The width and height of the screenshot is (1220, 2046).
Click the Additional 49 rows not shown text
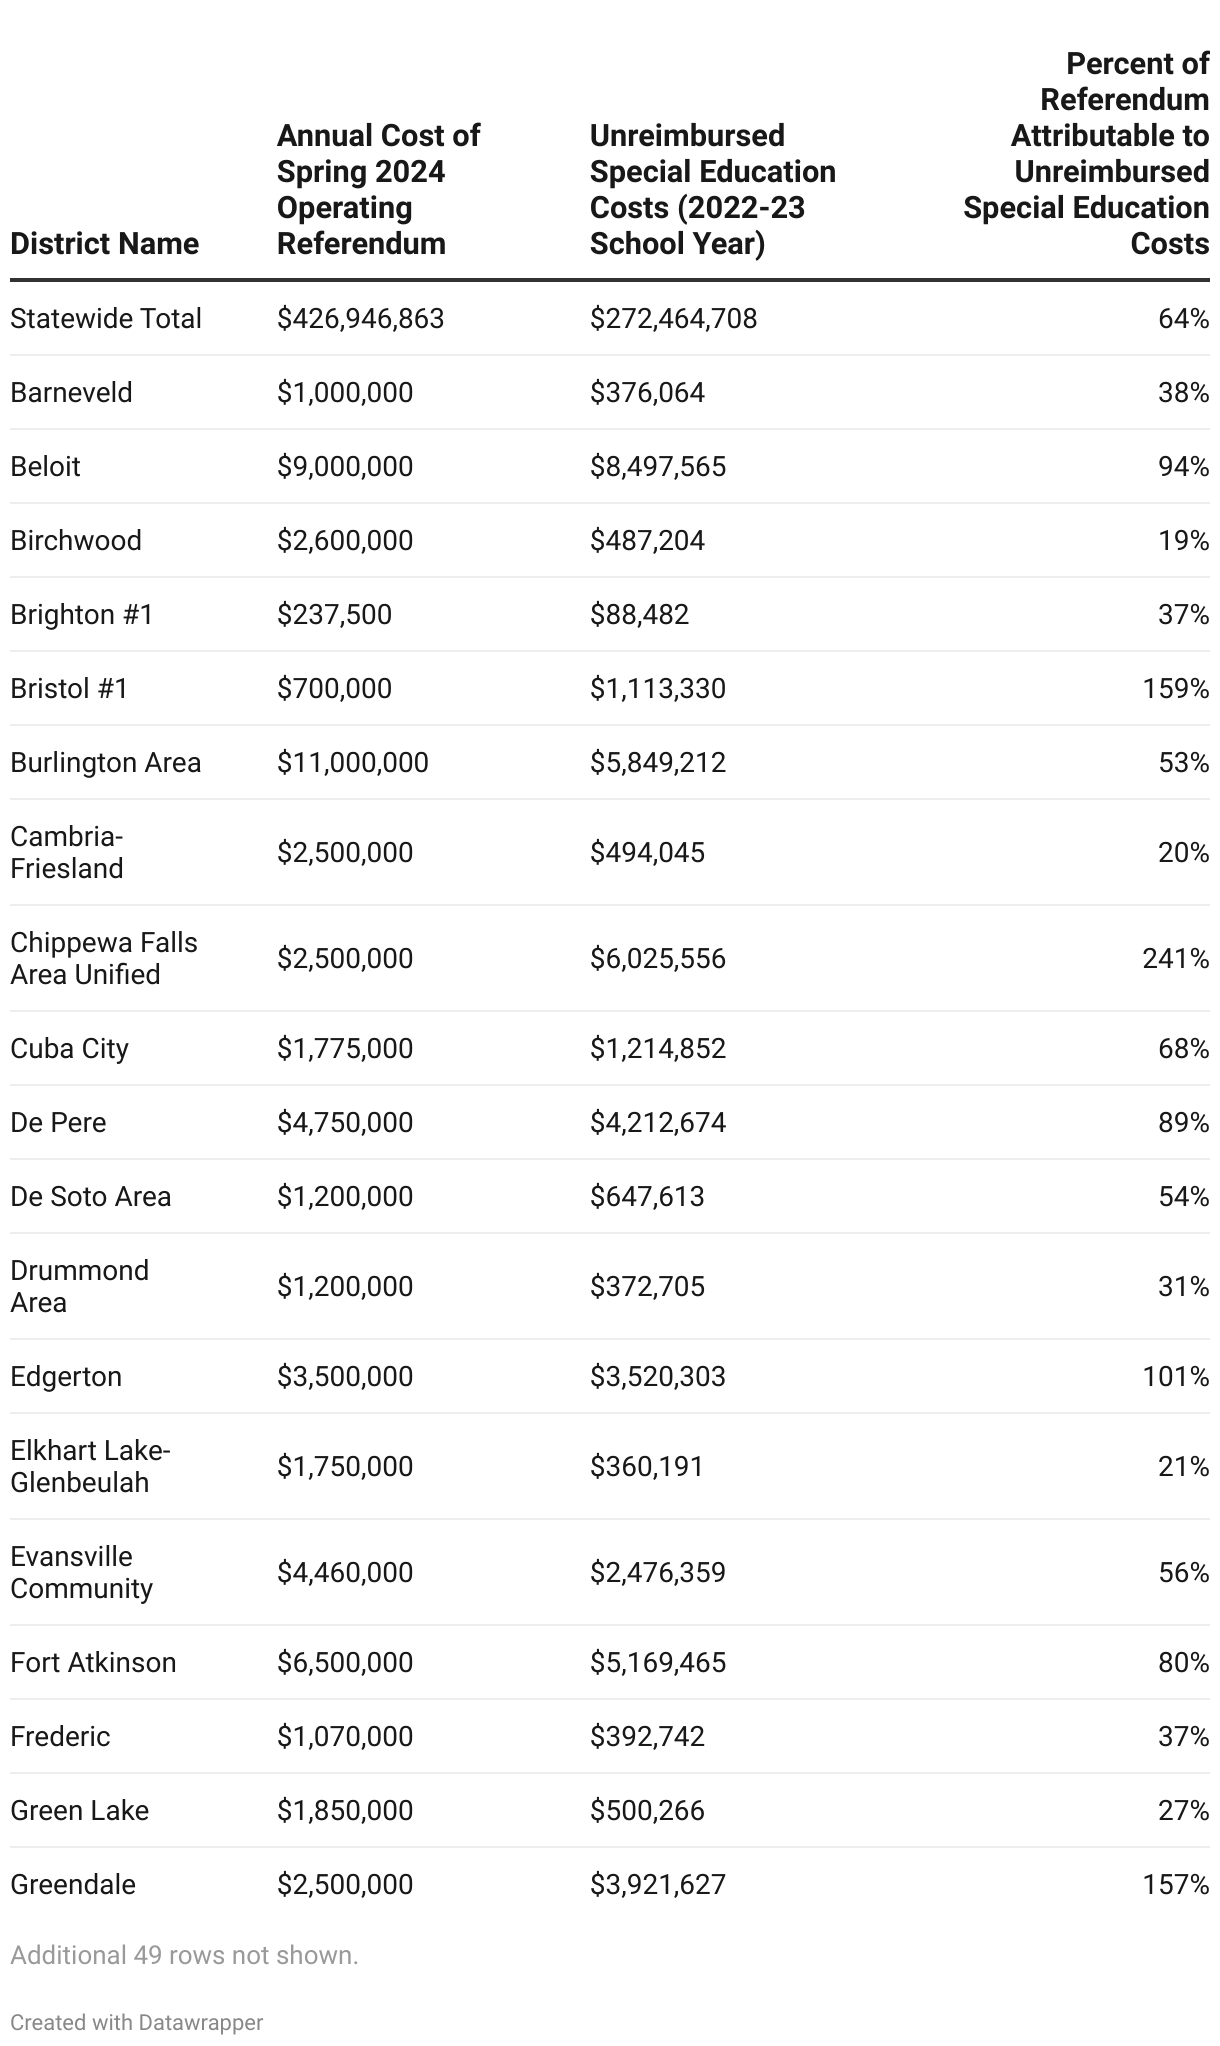184,1955
